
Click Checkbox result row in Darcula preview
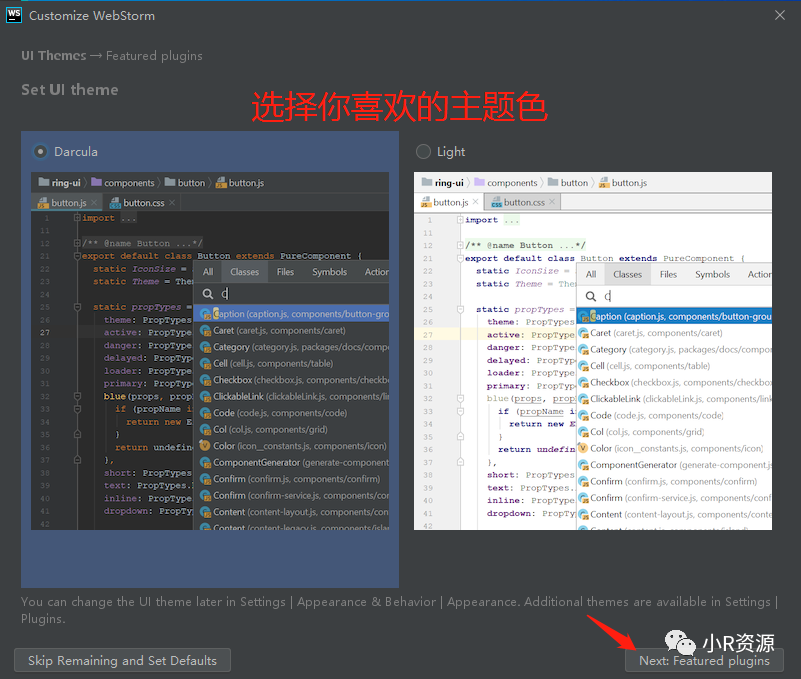(x=292, y=380)
